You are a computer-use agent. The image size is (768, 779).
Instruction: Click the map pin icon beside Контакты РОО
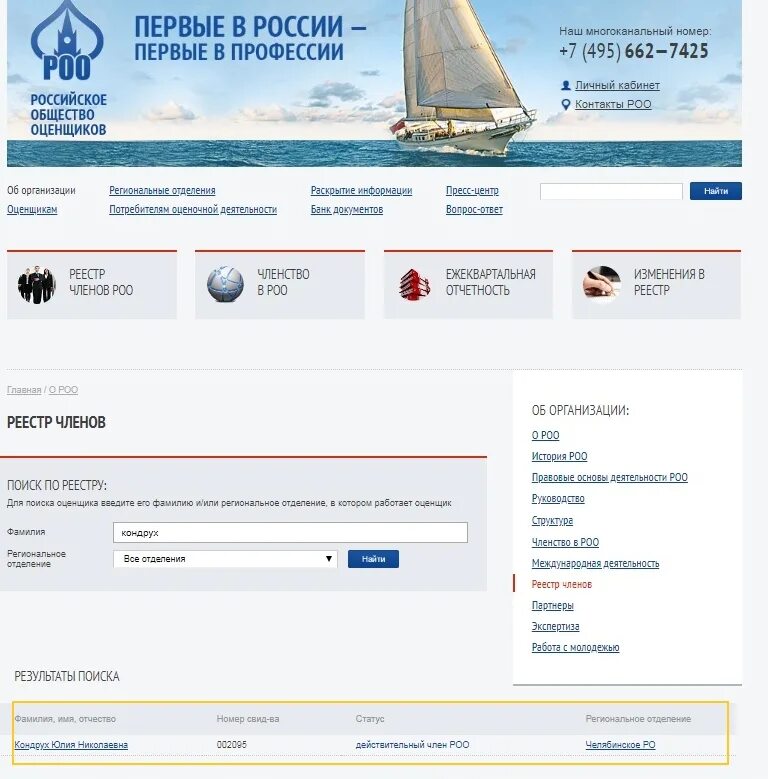[565, 104]
